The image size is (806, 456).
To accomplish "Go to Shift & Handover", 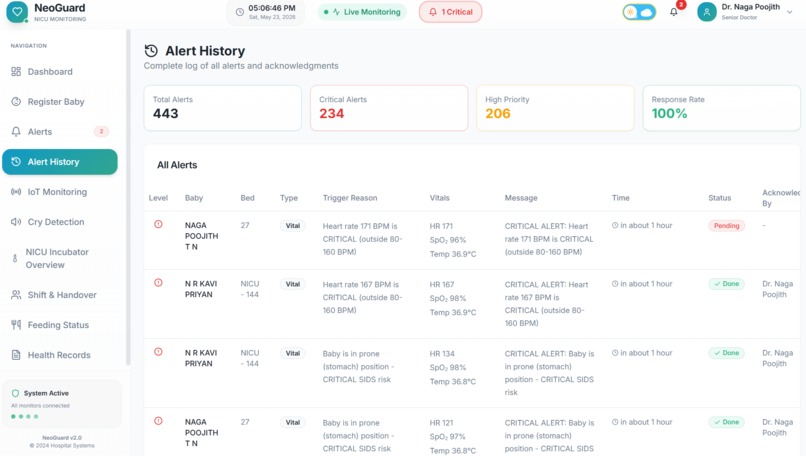I will coord(60,295).
